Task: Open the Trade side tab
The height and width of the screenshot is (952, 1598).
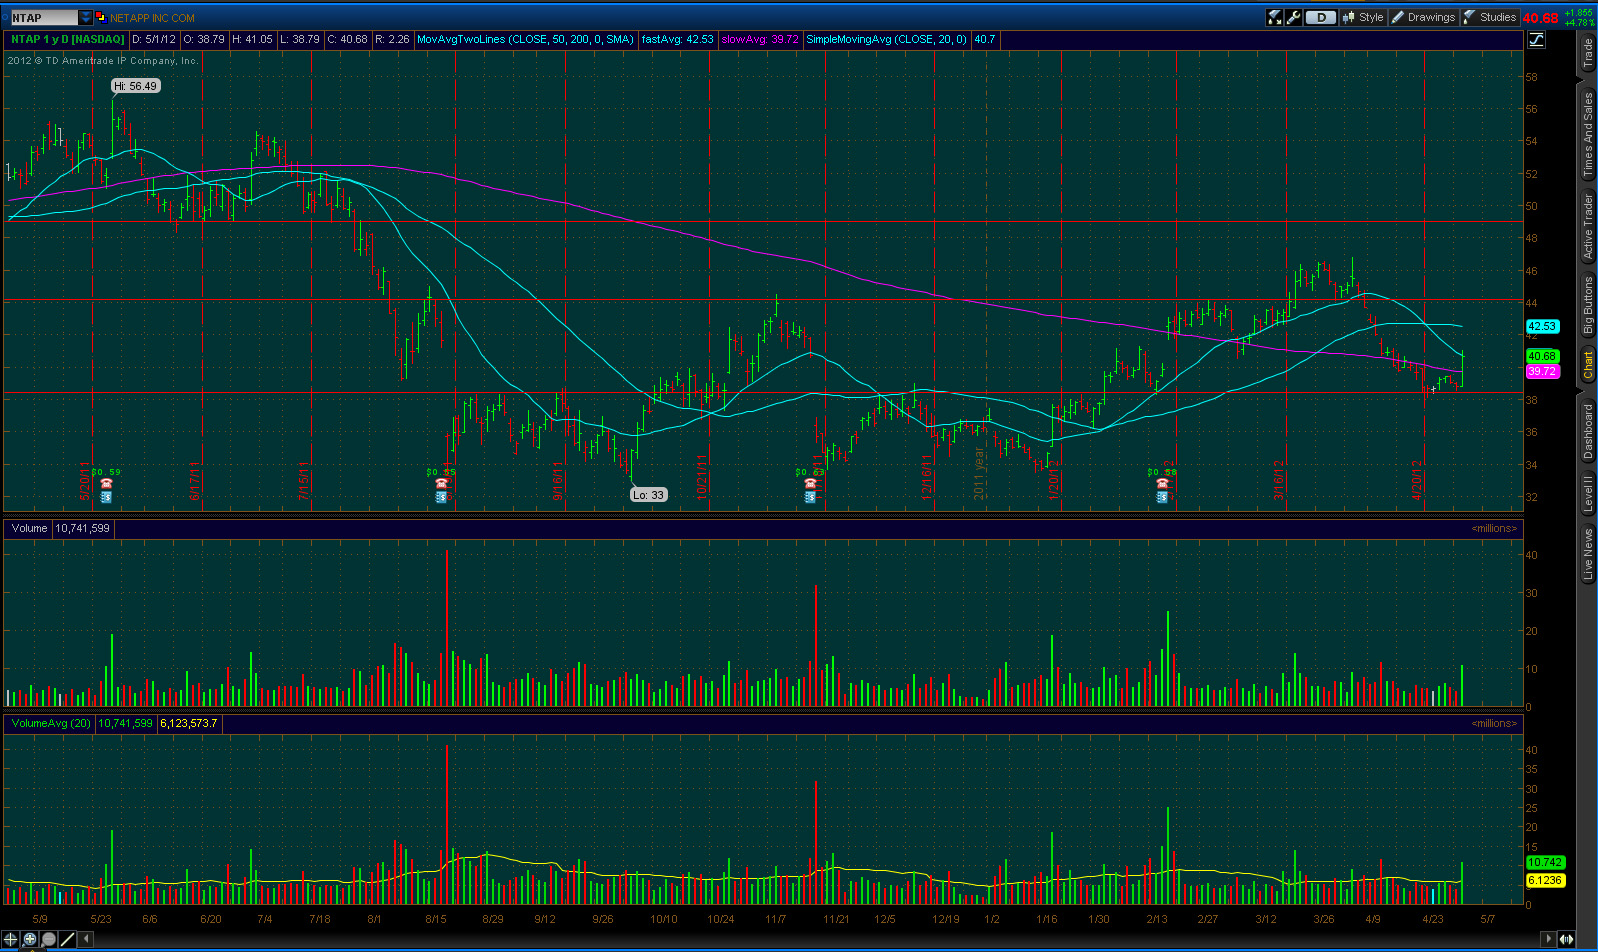Action: point(1588,53)
